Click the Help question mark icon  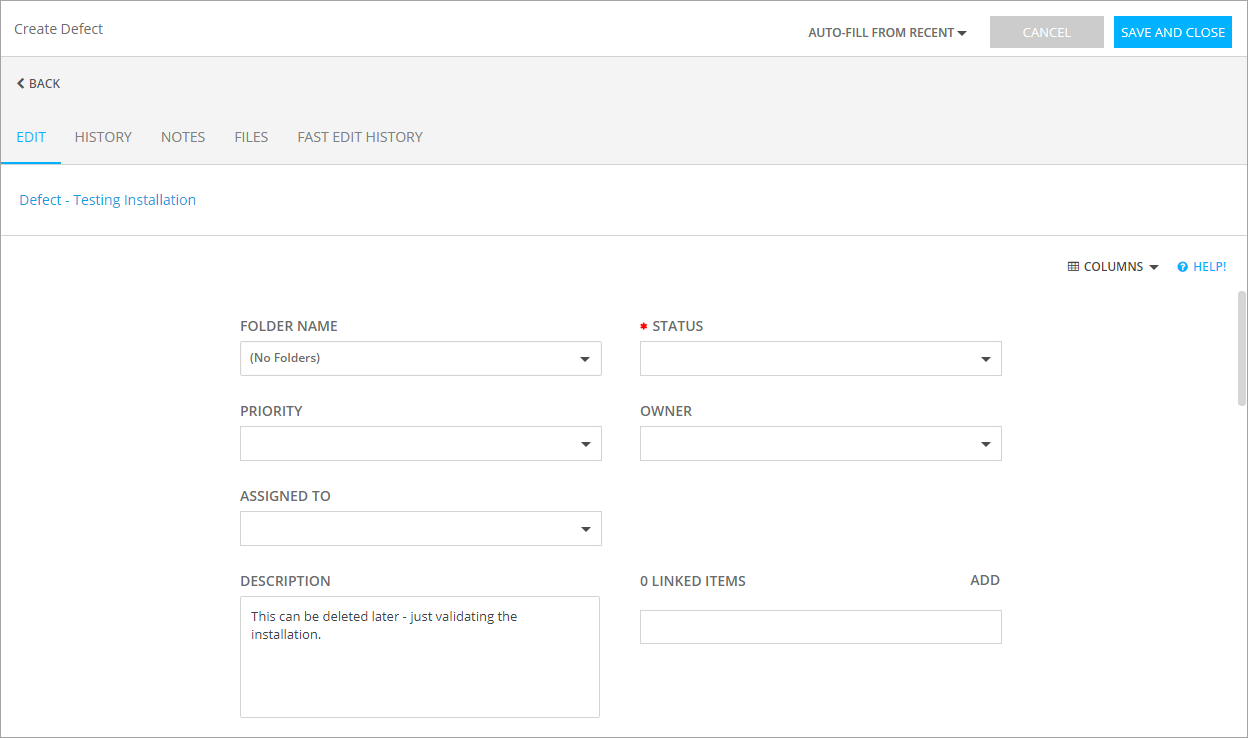(1182, 267)
